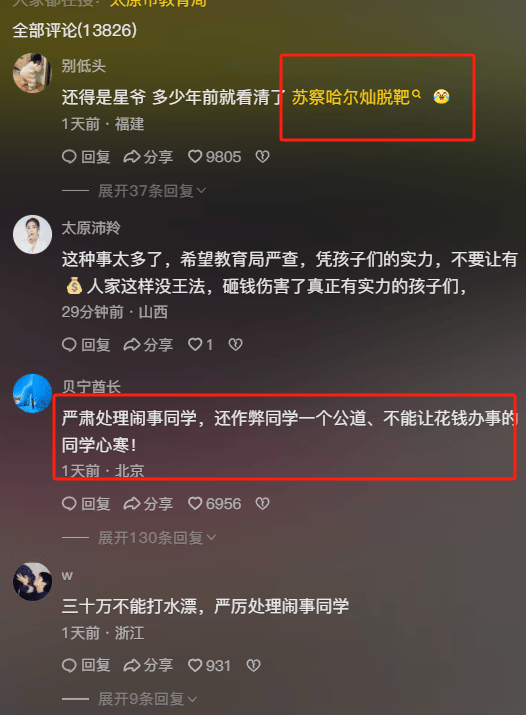Like the comment from 别低头

click(215, 157)
